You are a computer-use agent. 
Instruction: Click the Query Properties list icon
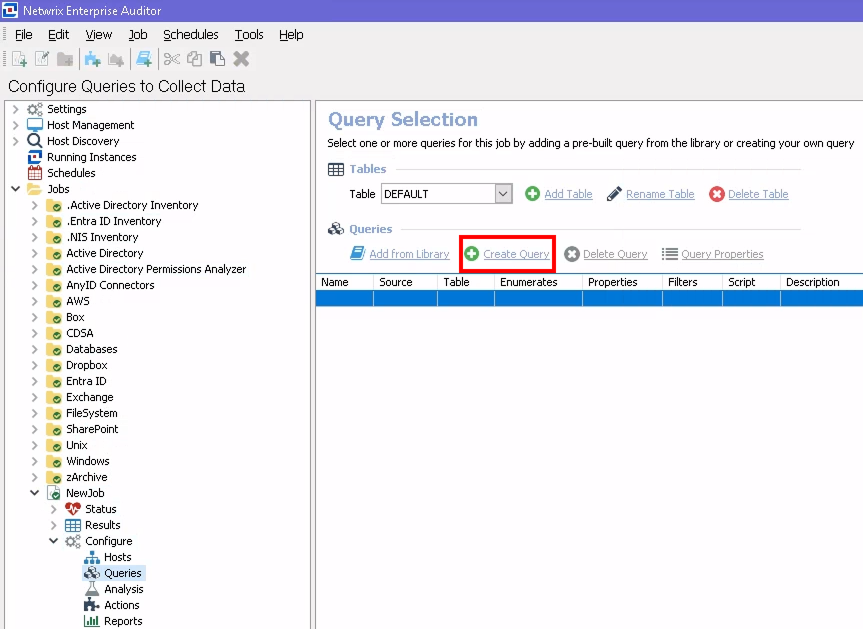[670, 254]
